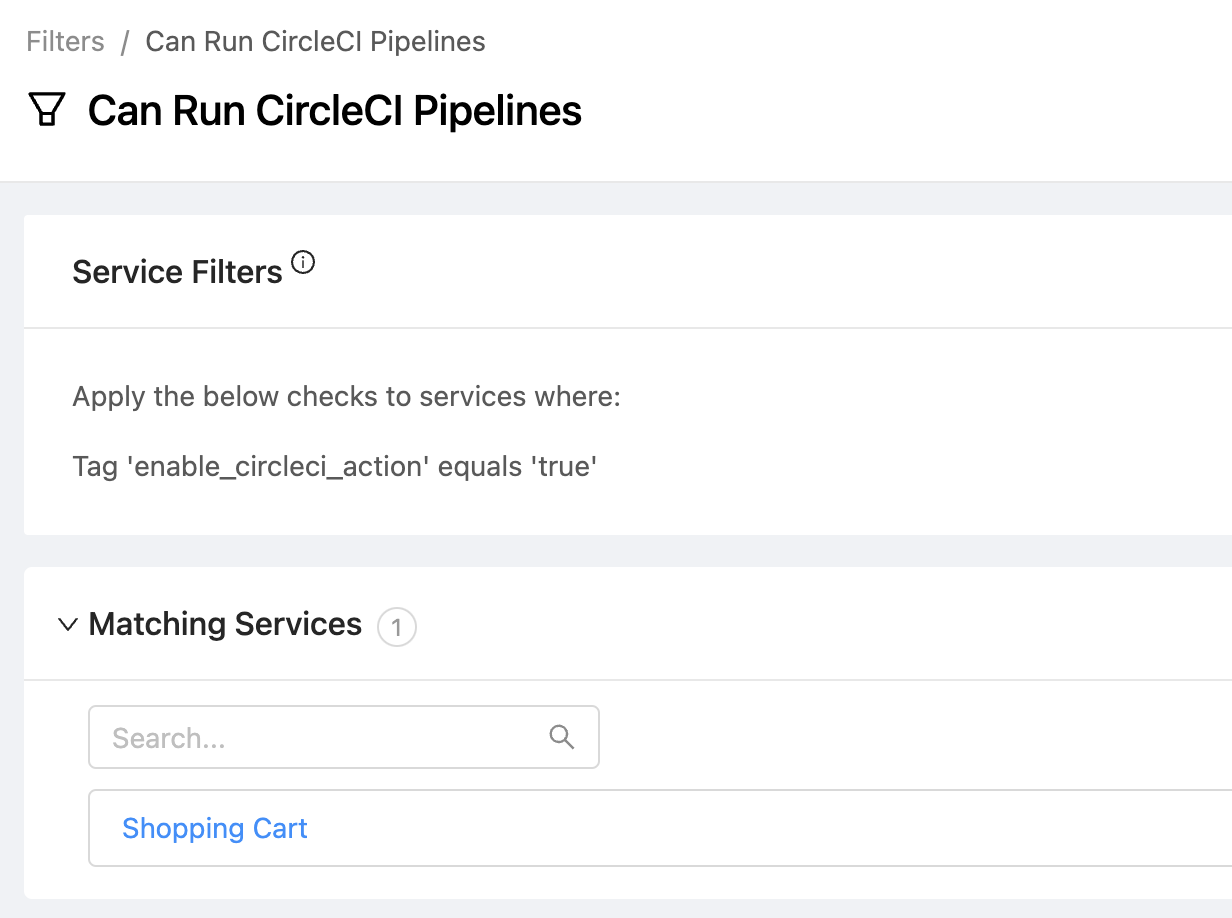Click the 'Matching Services' heading text
The width and height of the screenshot is (1232, 918).
click(x=225, y=624)
